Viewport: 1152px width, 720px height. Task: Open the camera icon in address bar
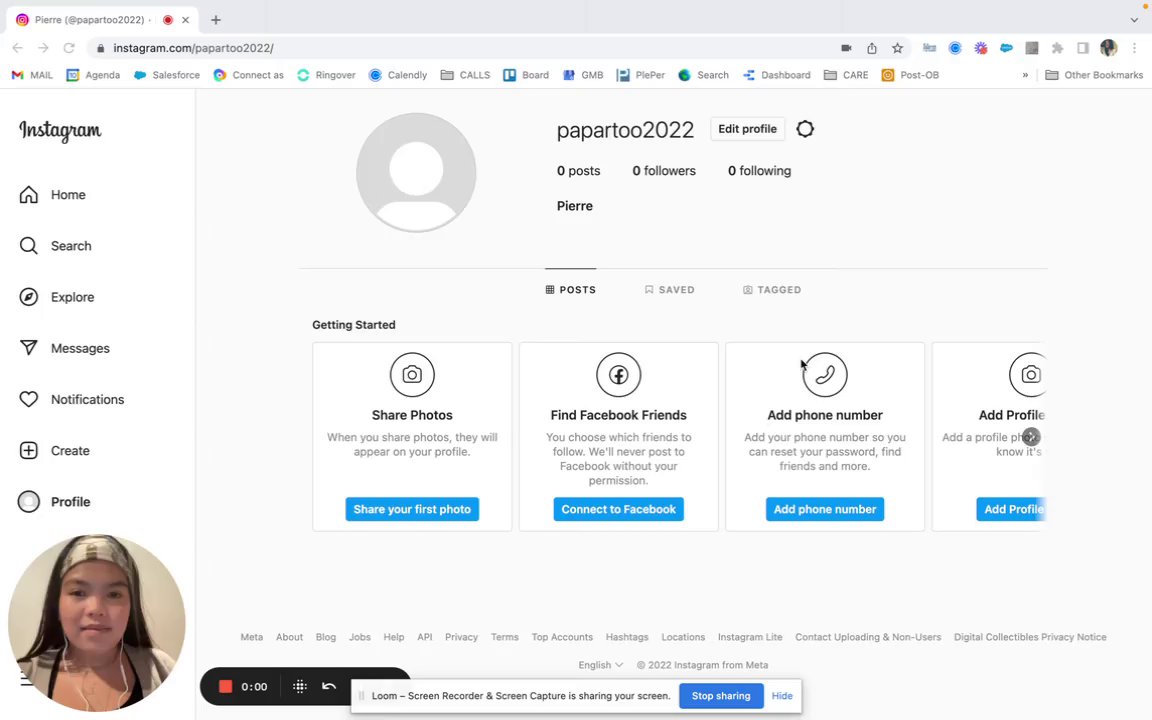(x=846, y=48)
